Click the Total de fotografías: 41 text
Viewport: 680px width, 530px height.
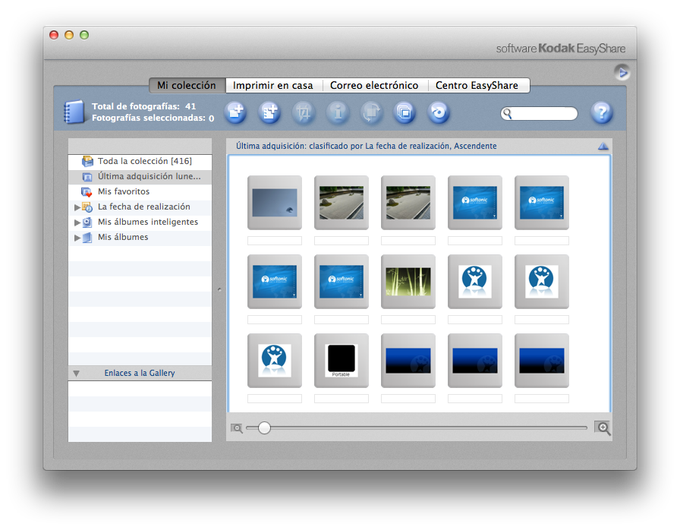144,106
